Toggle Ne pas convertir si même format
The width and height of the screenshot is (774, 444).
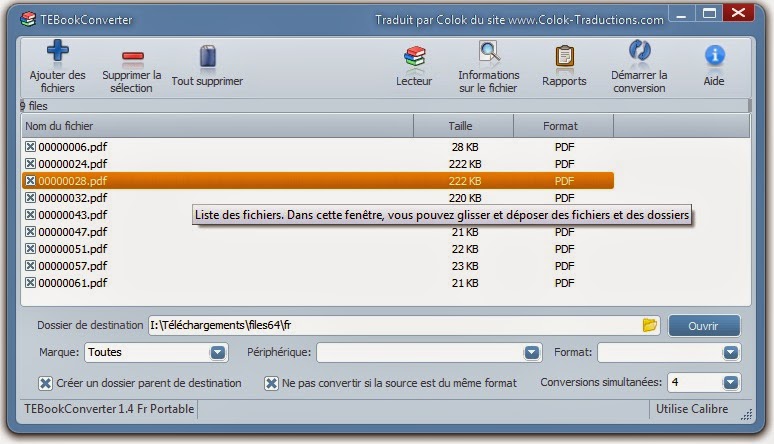coord(271,383)
